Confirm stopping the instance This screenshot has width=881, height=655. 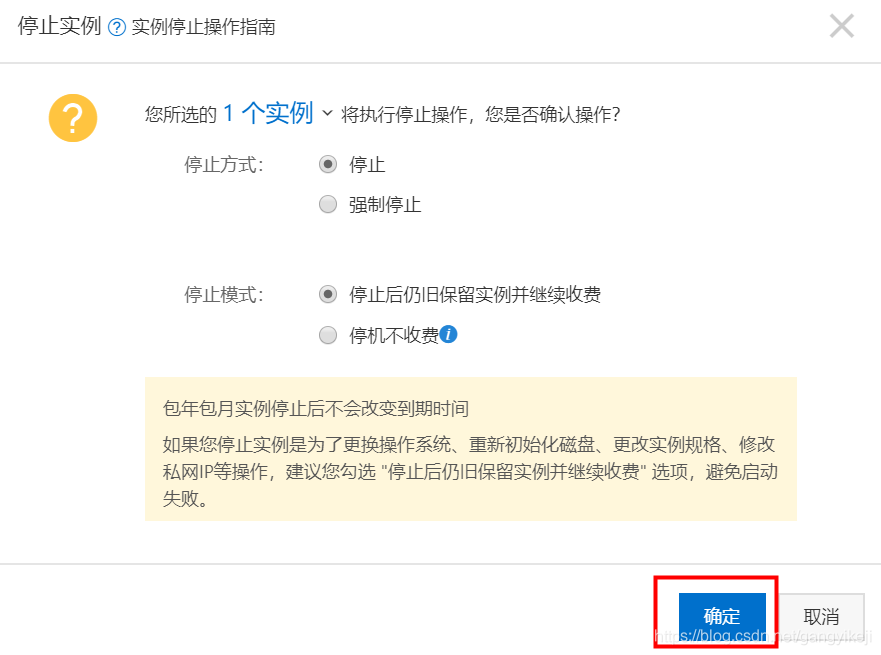click(x=721, y=615)
